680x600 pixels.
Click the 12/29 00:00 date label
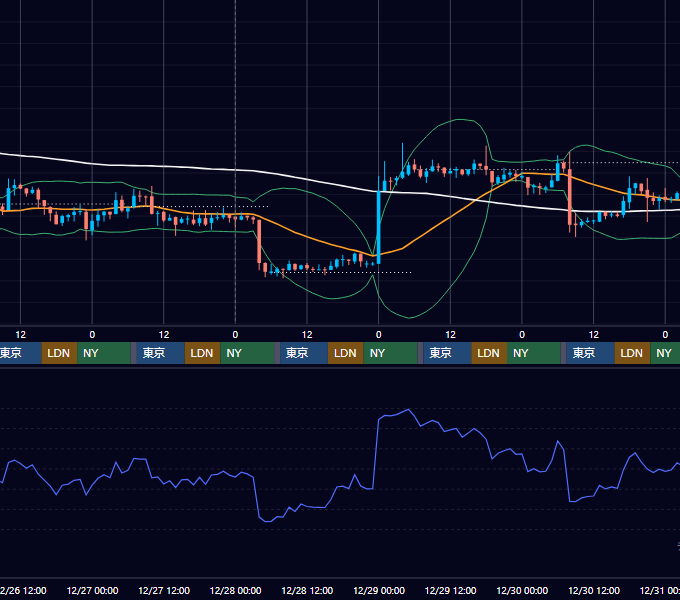tap(379, 590)
